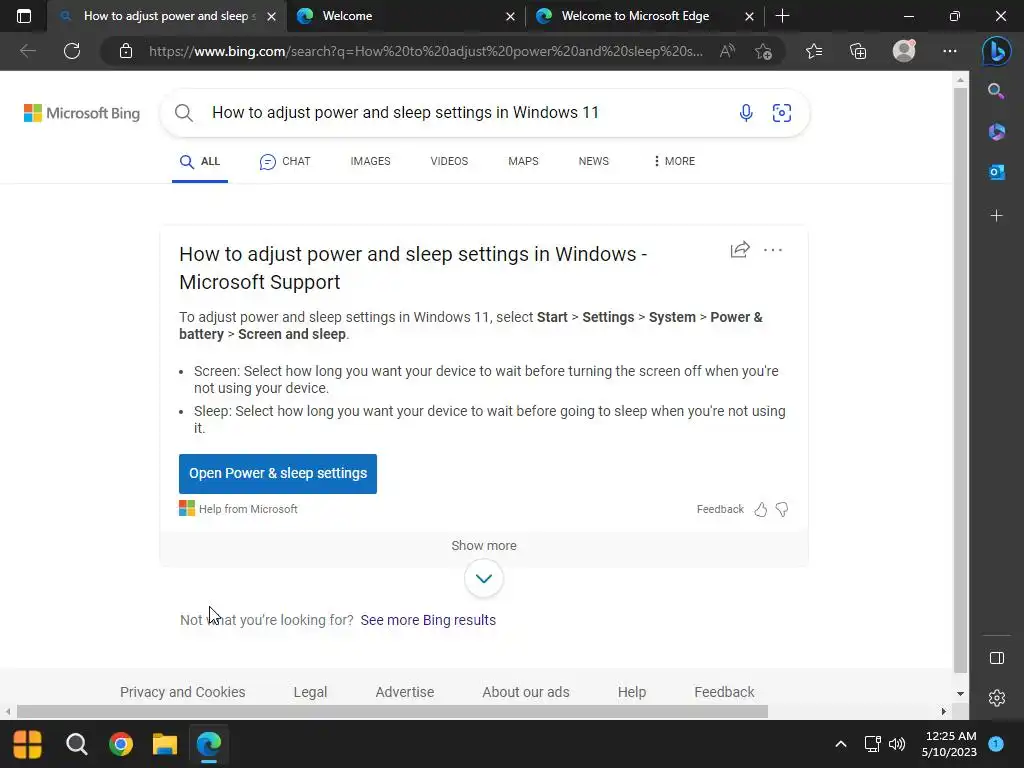Launch Google Chrome from taskbar
This screenshot has height=768, width=1024.
coord(121,744)
